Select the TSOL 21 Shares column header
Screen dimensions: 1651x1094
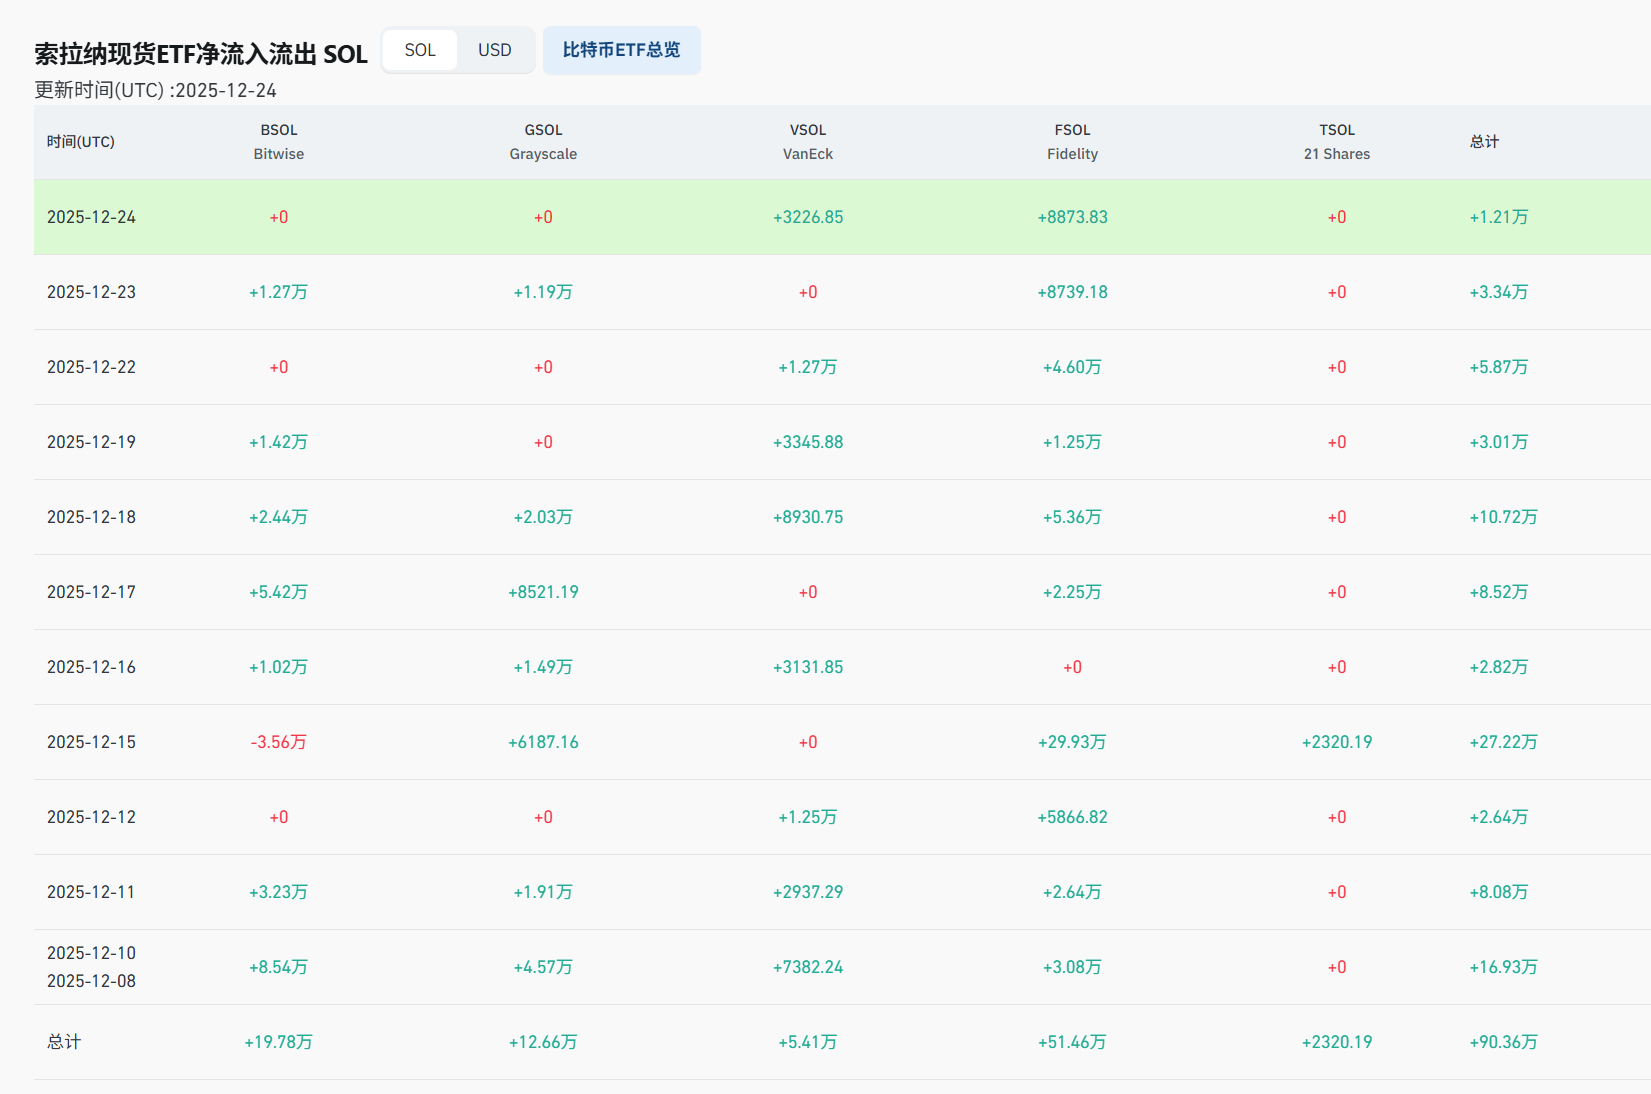(1336, 142)
